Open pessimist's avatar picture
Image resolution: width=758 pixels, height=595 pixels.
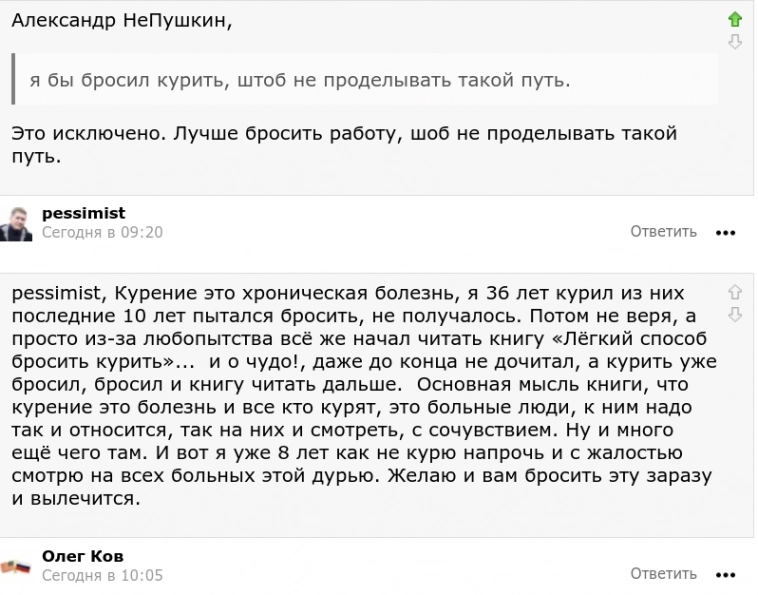[x=16, y=224]
